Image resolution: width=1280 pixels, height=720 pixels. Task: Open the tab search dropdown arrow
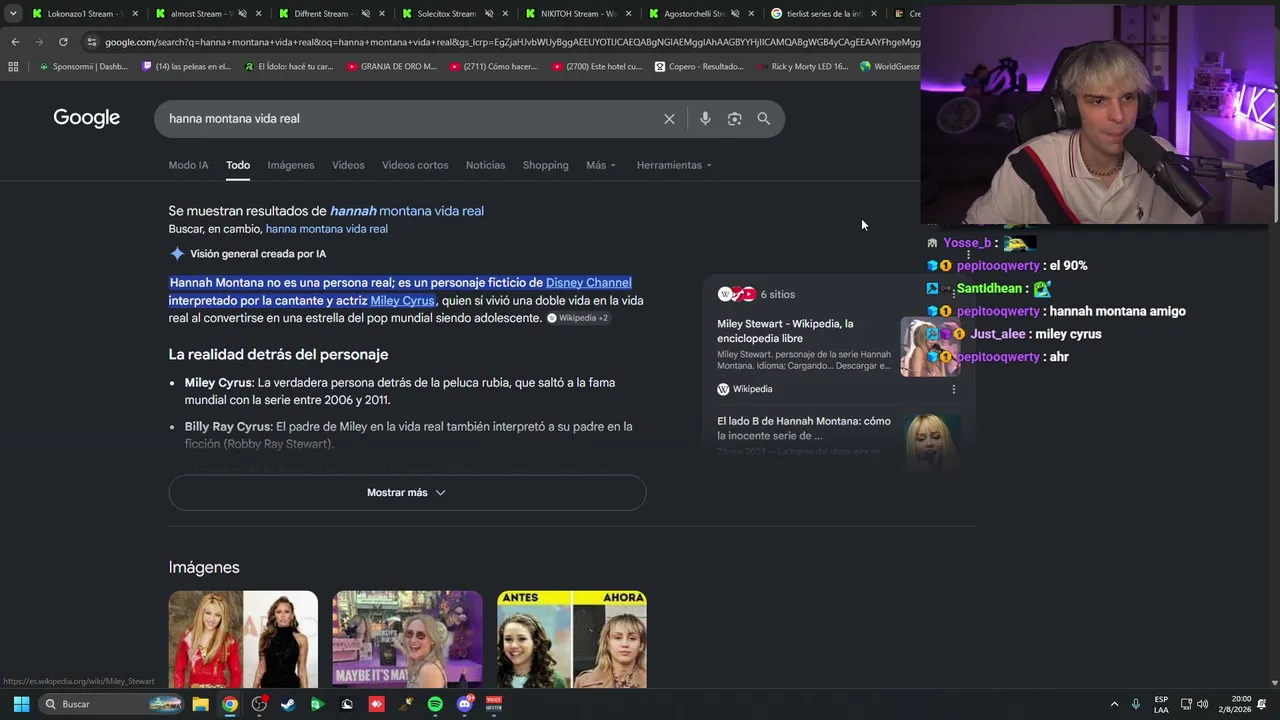tap(13, 14)
